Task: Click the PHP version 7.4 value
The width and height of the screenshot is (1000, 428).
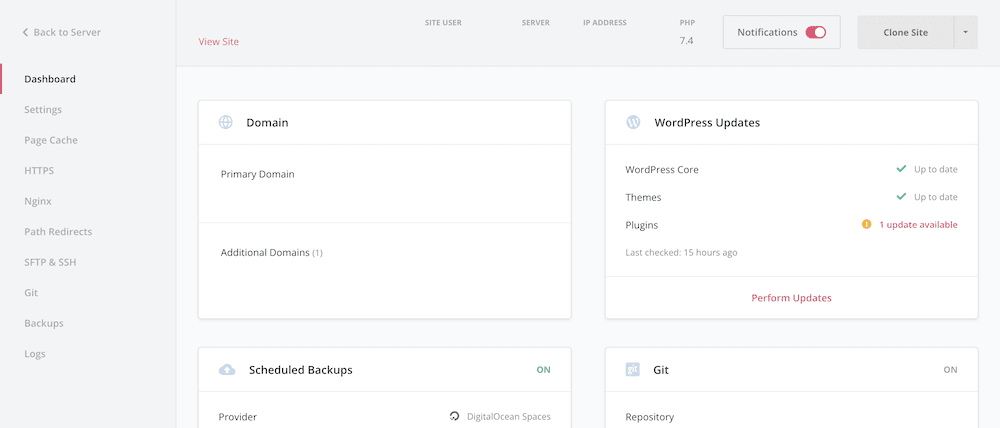Action: (687, 41)
